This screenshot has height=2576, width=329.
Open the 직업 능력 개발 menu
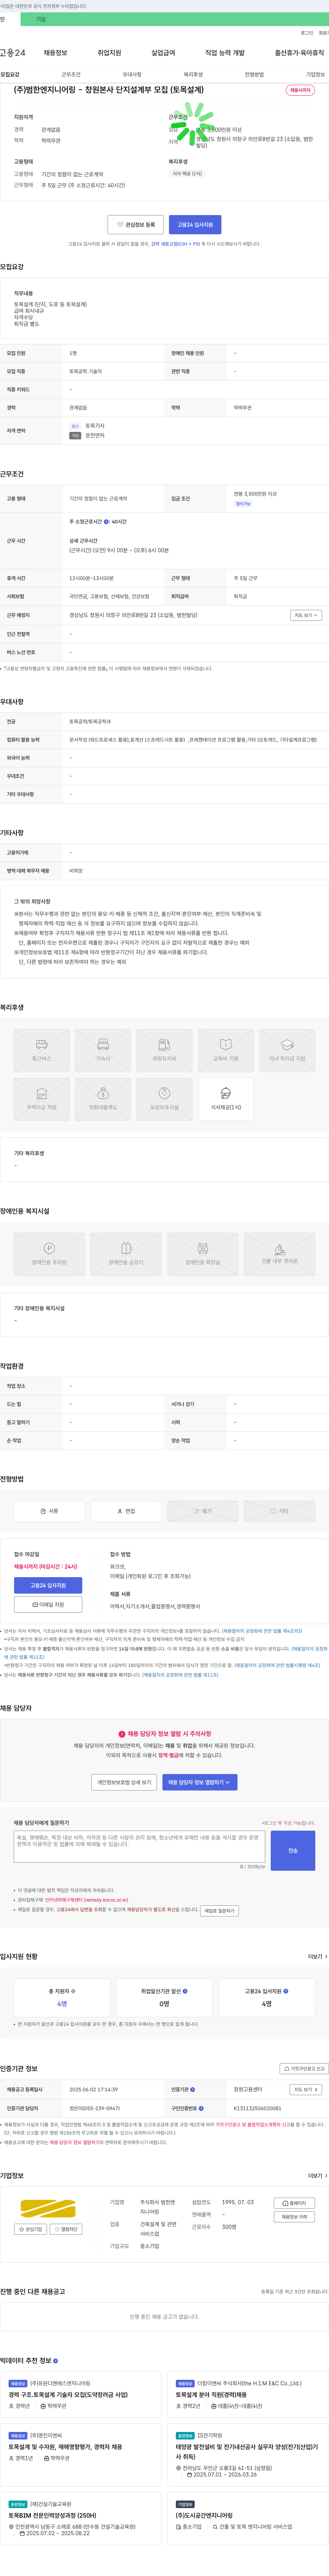pos(225,53)
